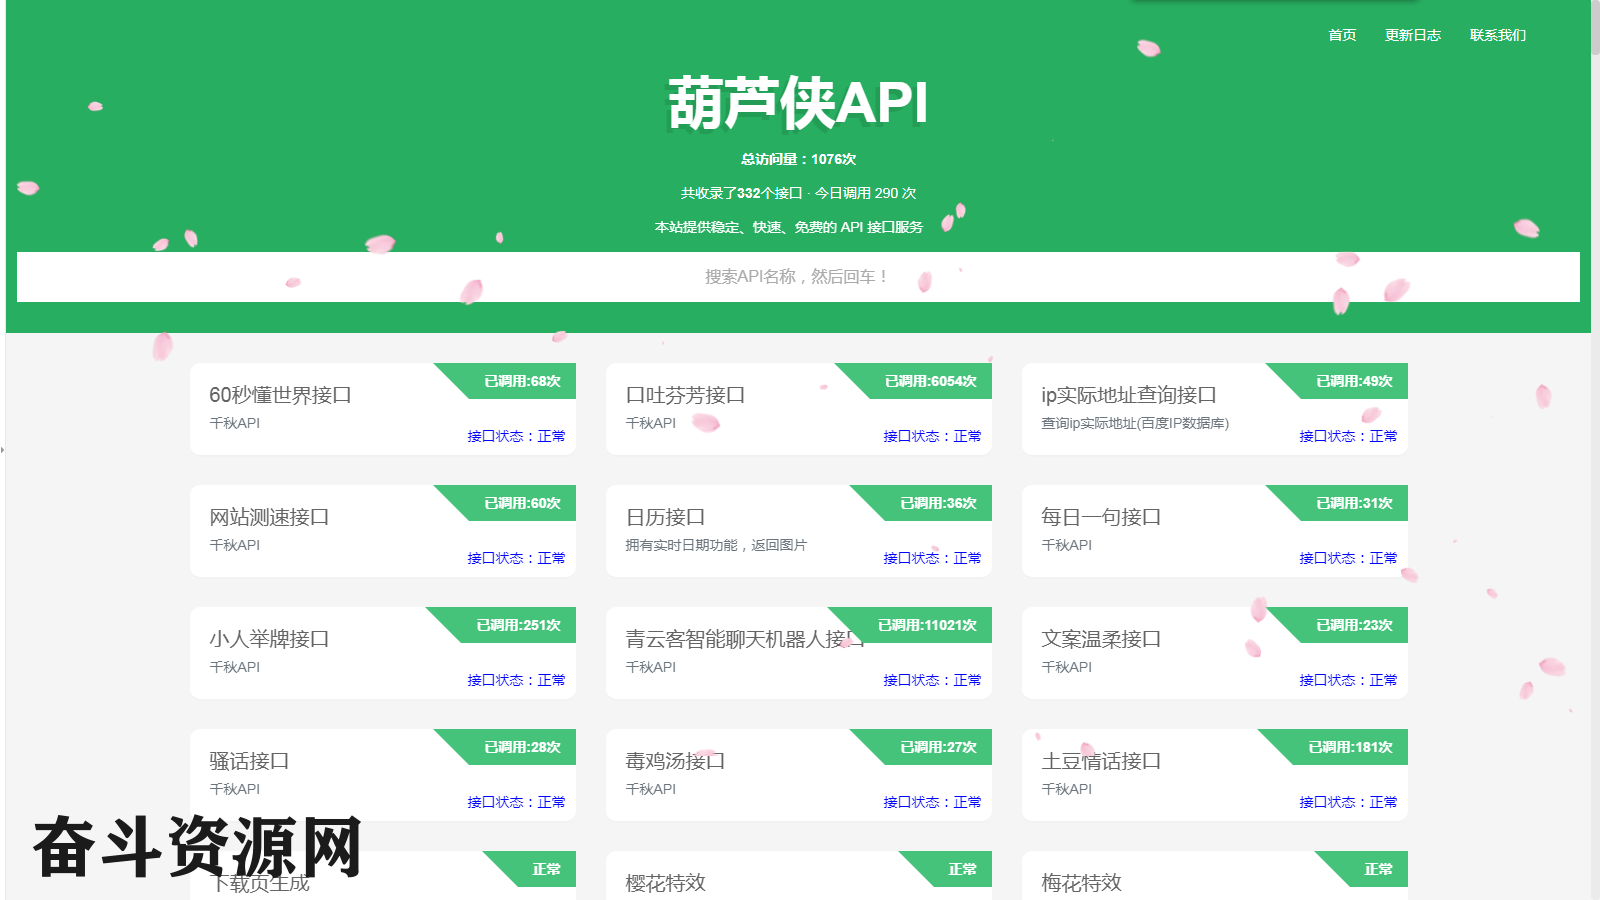
Task: Select the ip实际地址查询接口 card
Action: [1128, 396]
